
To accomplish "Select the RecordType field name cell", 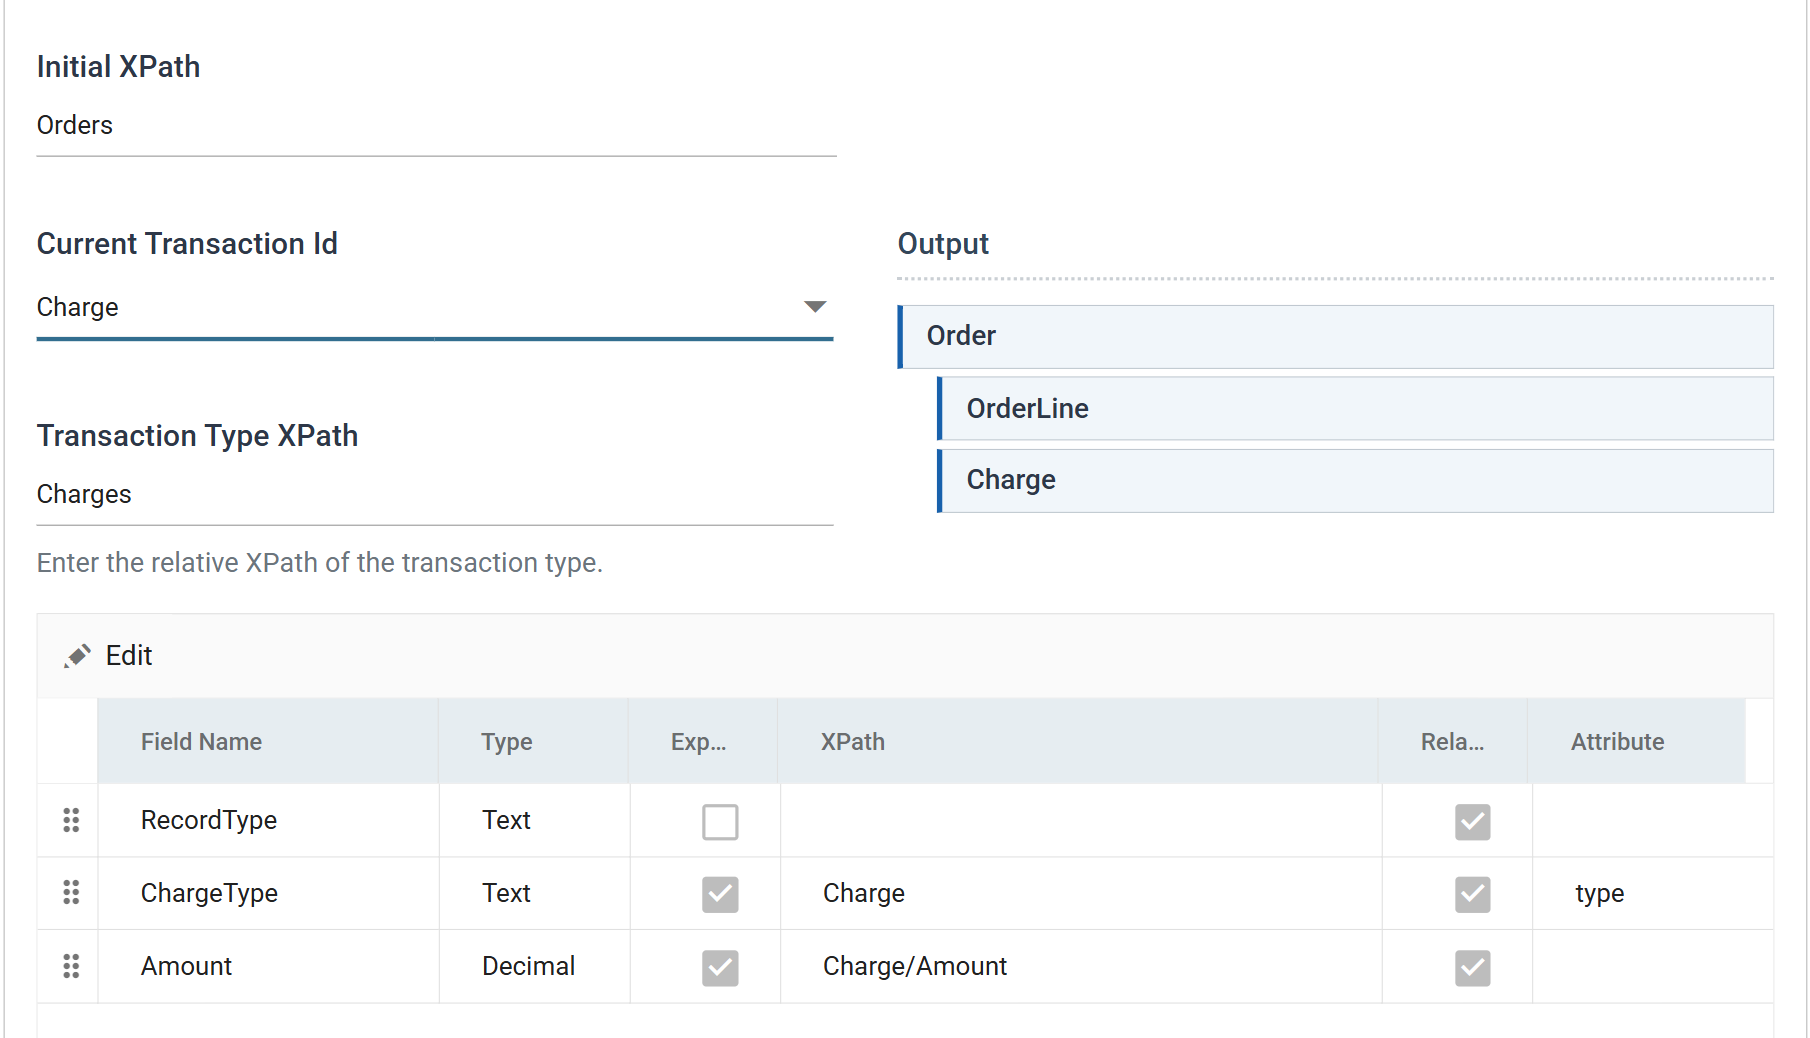I will [268, 820].
